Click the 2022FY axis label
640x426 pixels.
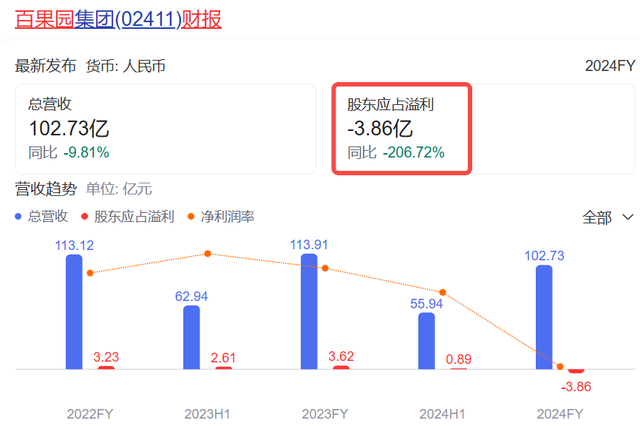click(x=90, y=414)
